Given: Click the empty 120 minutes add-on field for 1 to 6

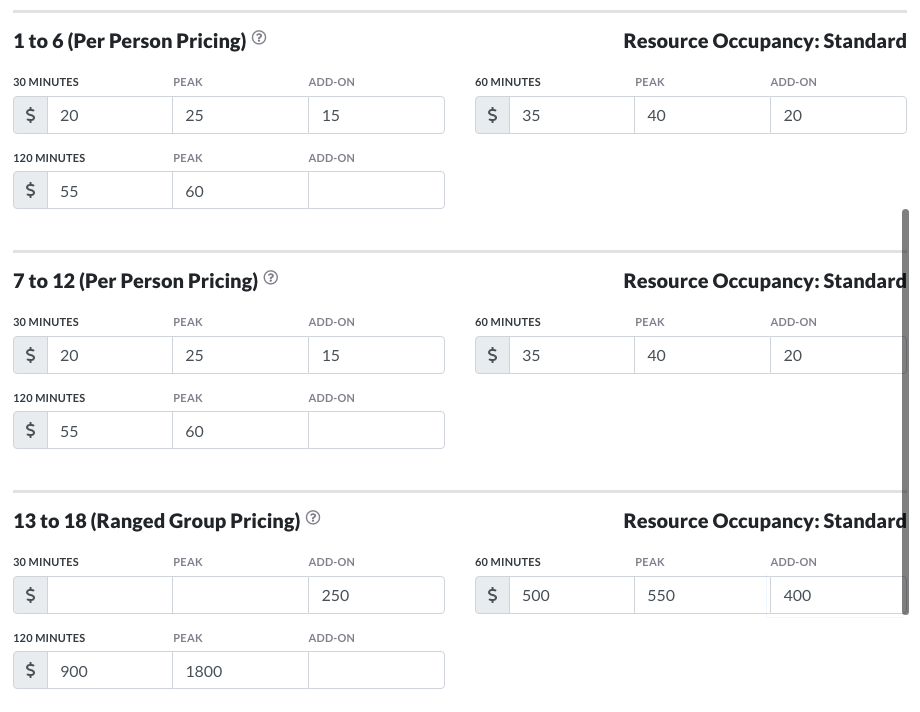Looking at the screenshot, I should pos(376,191).
